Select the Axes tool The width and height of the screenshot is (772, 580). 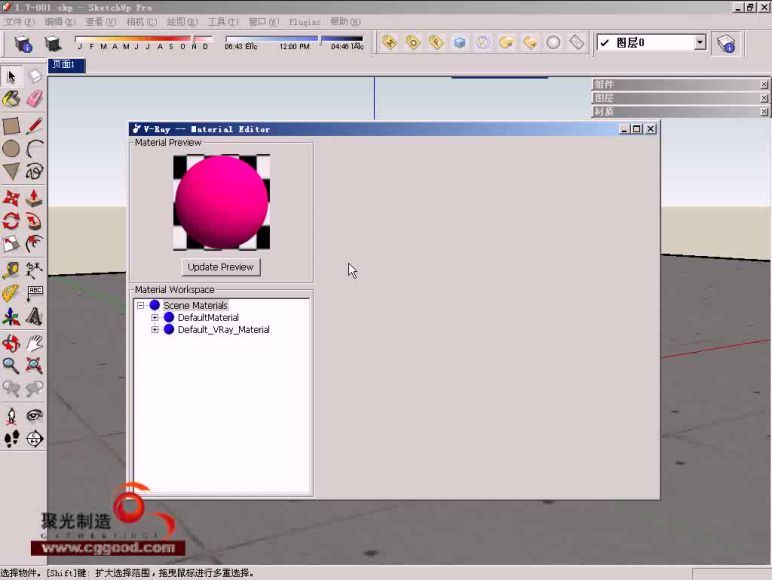click(11, 316)
